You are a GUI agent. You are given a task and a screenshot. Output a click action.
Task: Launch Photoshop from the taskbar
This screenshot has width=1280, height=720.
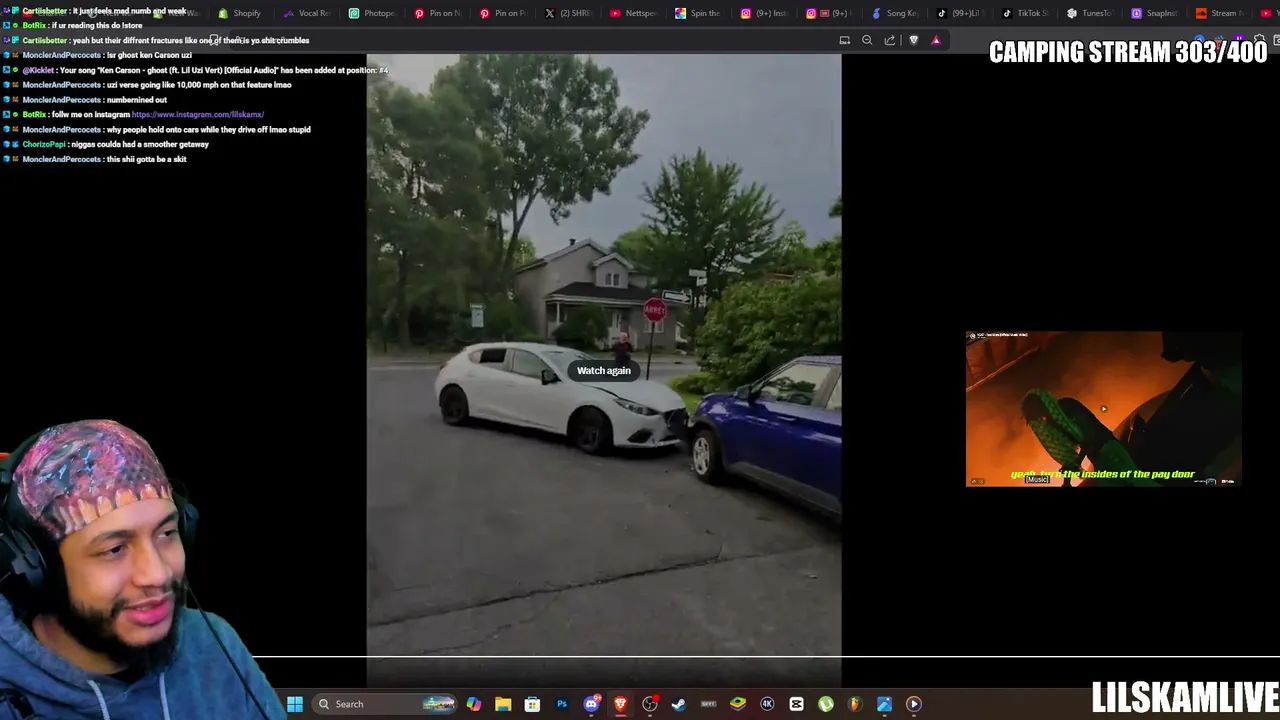tap(562, 704)
